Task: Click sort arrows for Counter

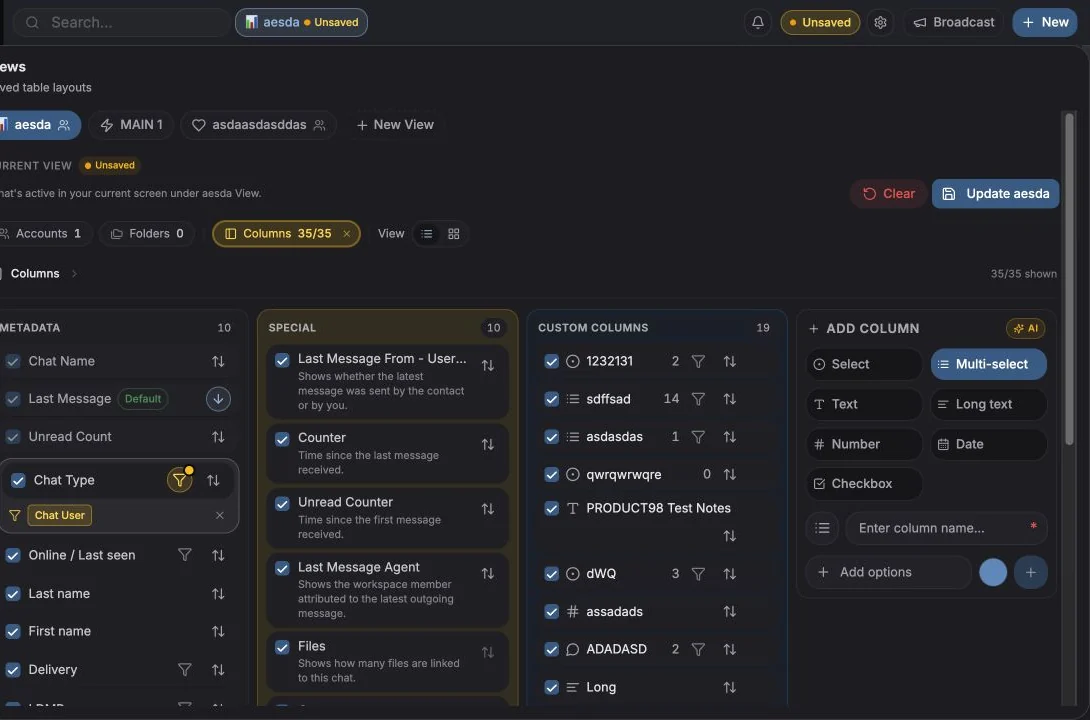Action: point(488,444)
